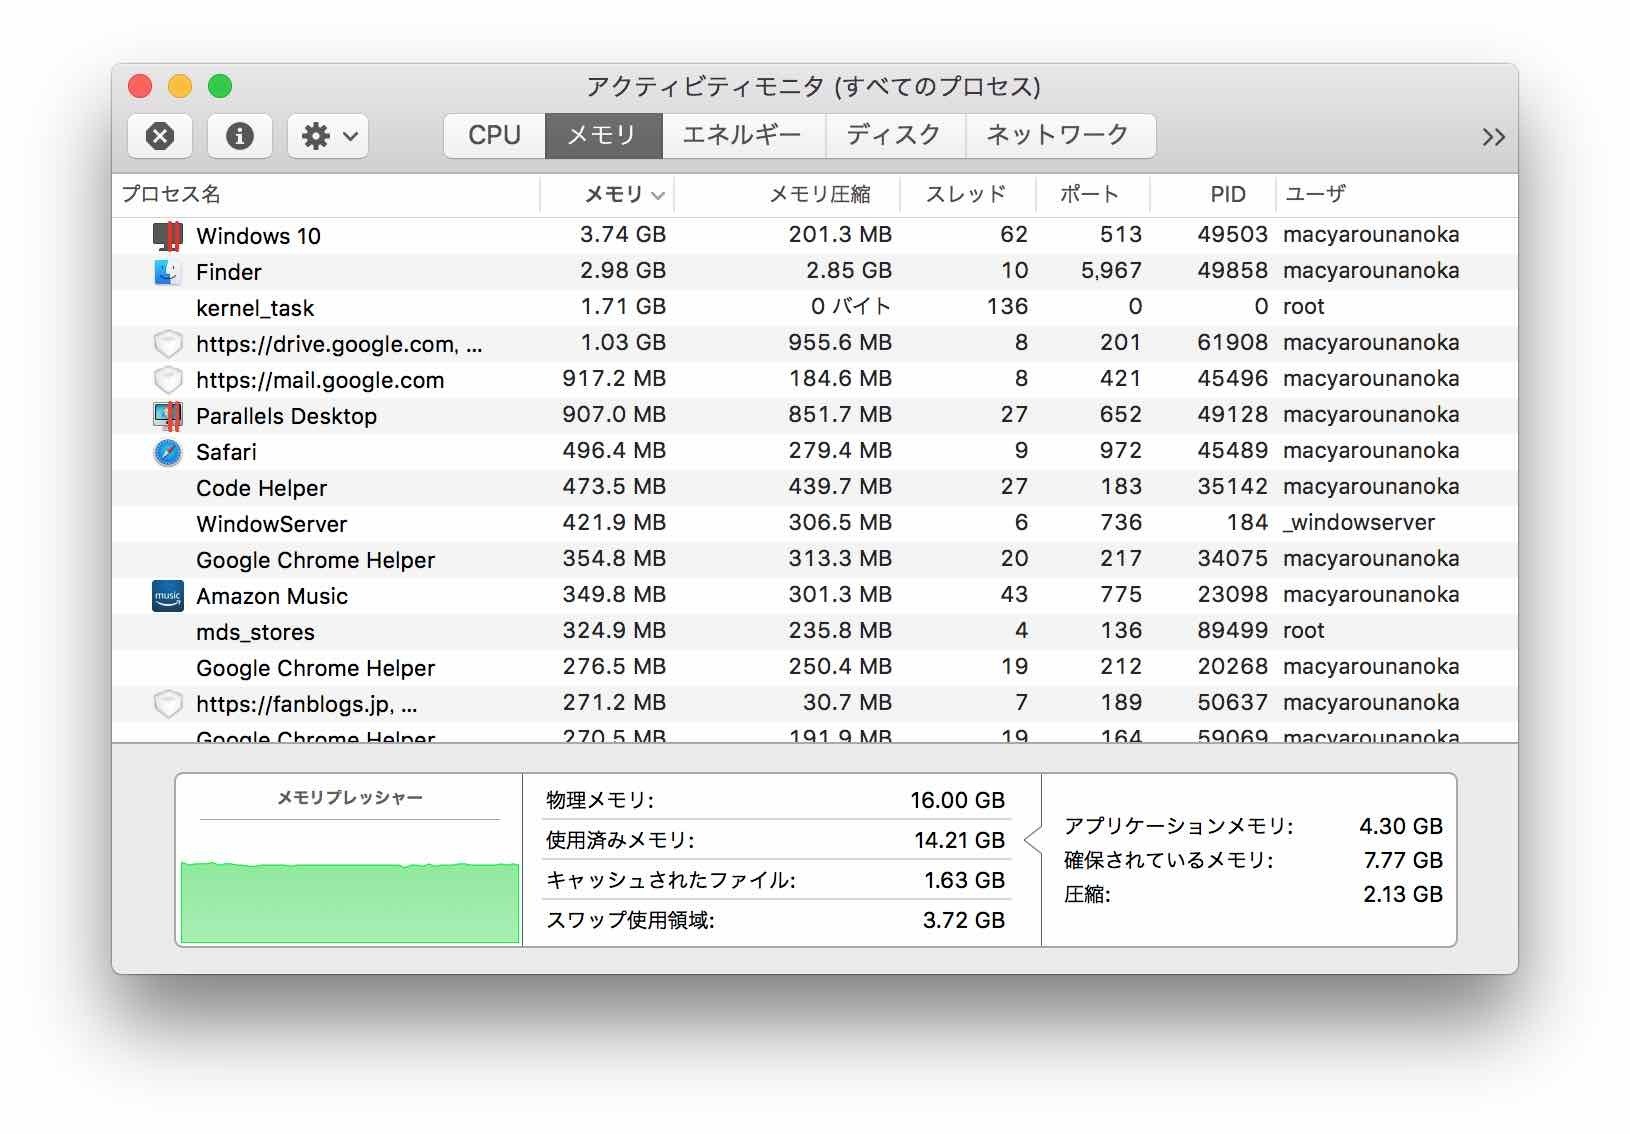The width and height of the screenshot is (1630, 1134).
Task: Sort by メモリ圧縮 column header
Action: [787, 194]
